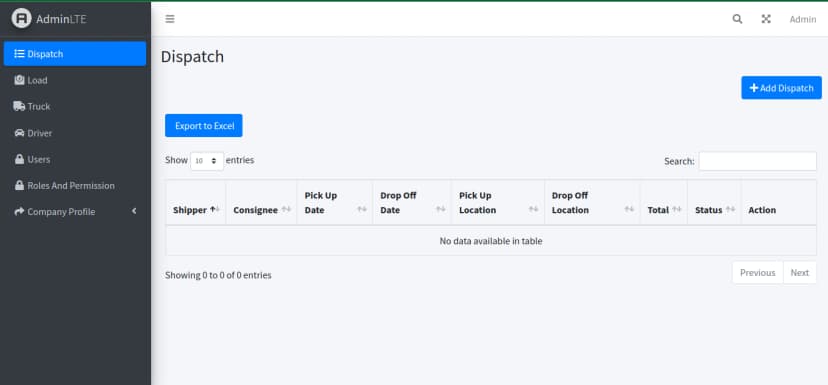Click the Shipper column header text
828x385 pixels.
[x=190, y=210]
